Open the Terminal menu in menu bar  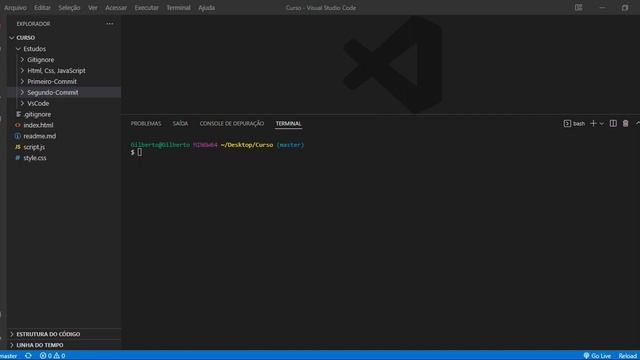pos(178,8)
